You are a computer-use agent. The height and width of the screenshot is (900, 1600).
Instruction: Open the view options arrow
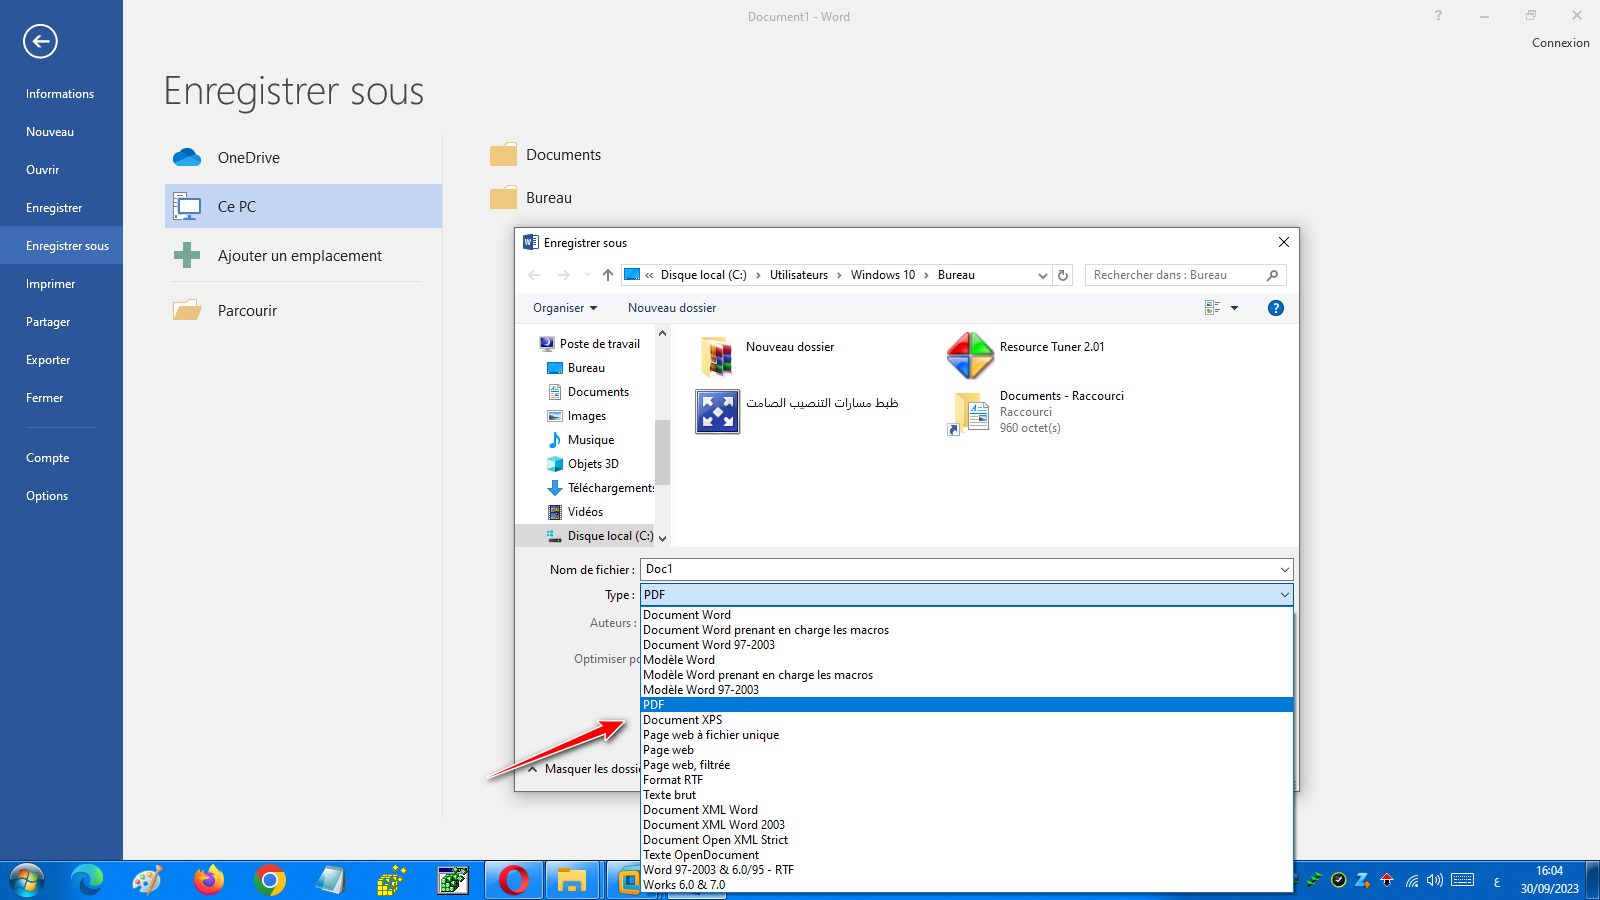tap(1234, 308)
